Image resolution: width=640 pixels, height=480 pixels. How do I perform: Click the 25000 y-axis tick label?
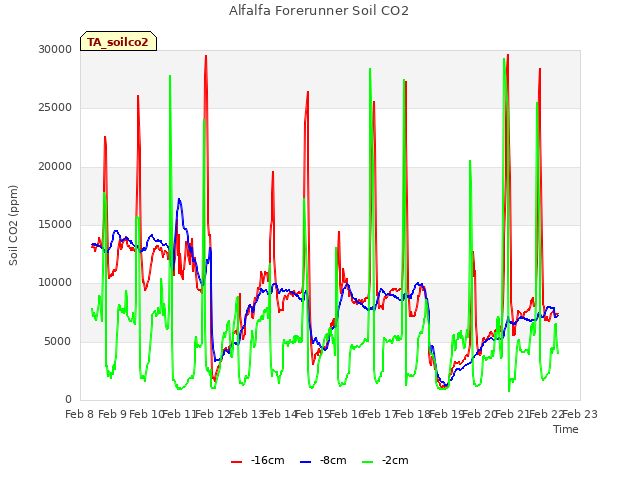pyautogui.click(x=55, y=108)
